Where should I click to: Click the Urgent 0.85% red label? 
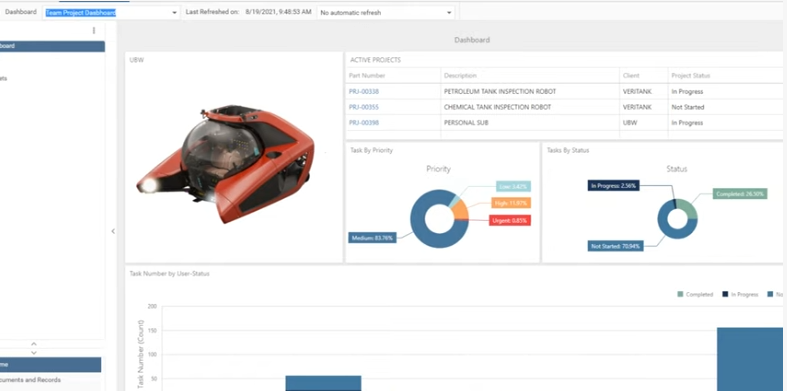click(x=510, y=220)
